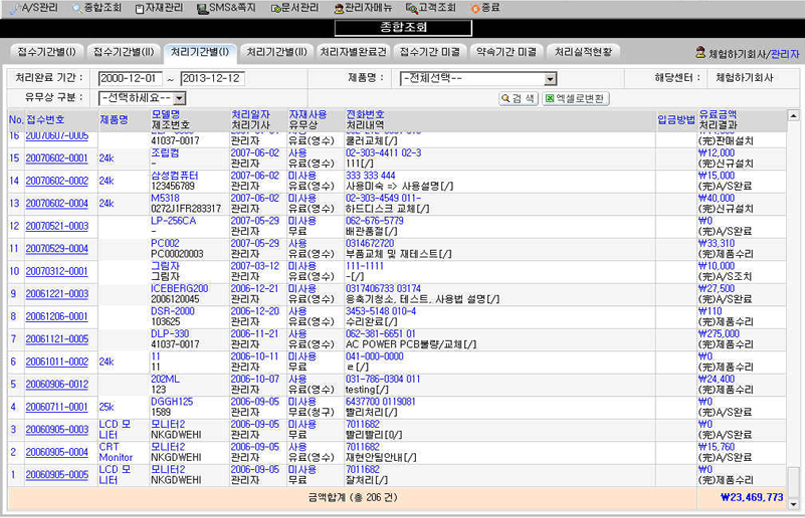Open SMS&쪽지 from the top menu
This screenshot has height=518, width=805.
click(x=201, y=8)
